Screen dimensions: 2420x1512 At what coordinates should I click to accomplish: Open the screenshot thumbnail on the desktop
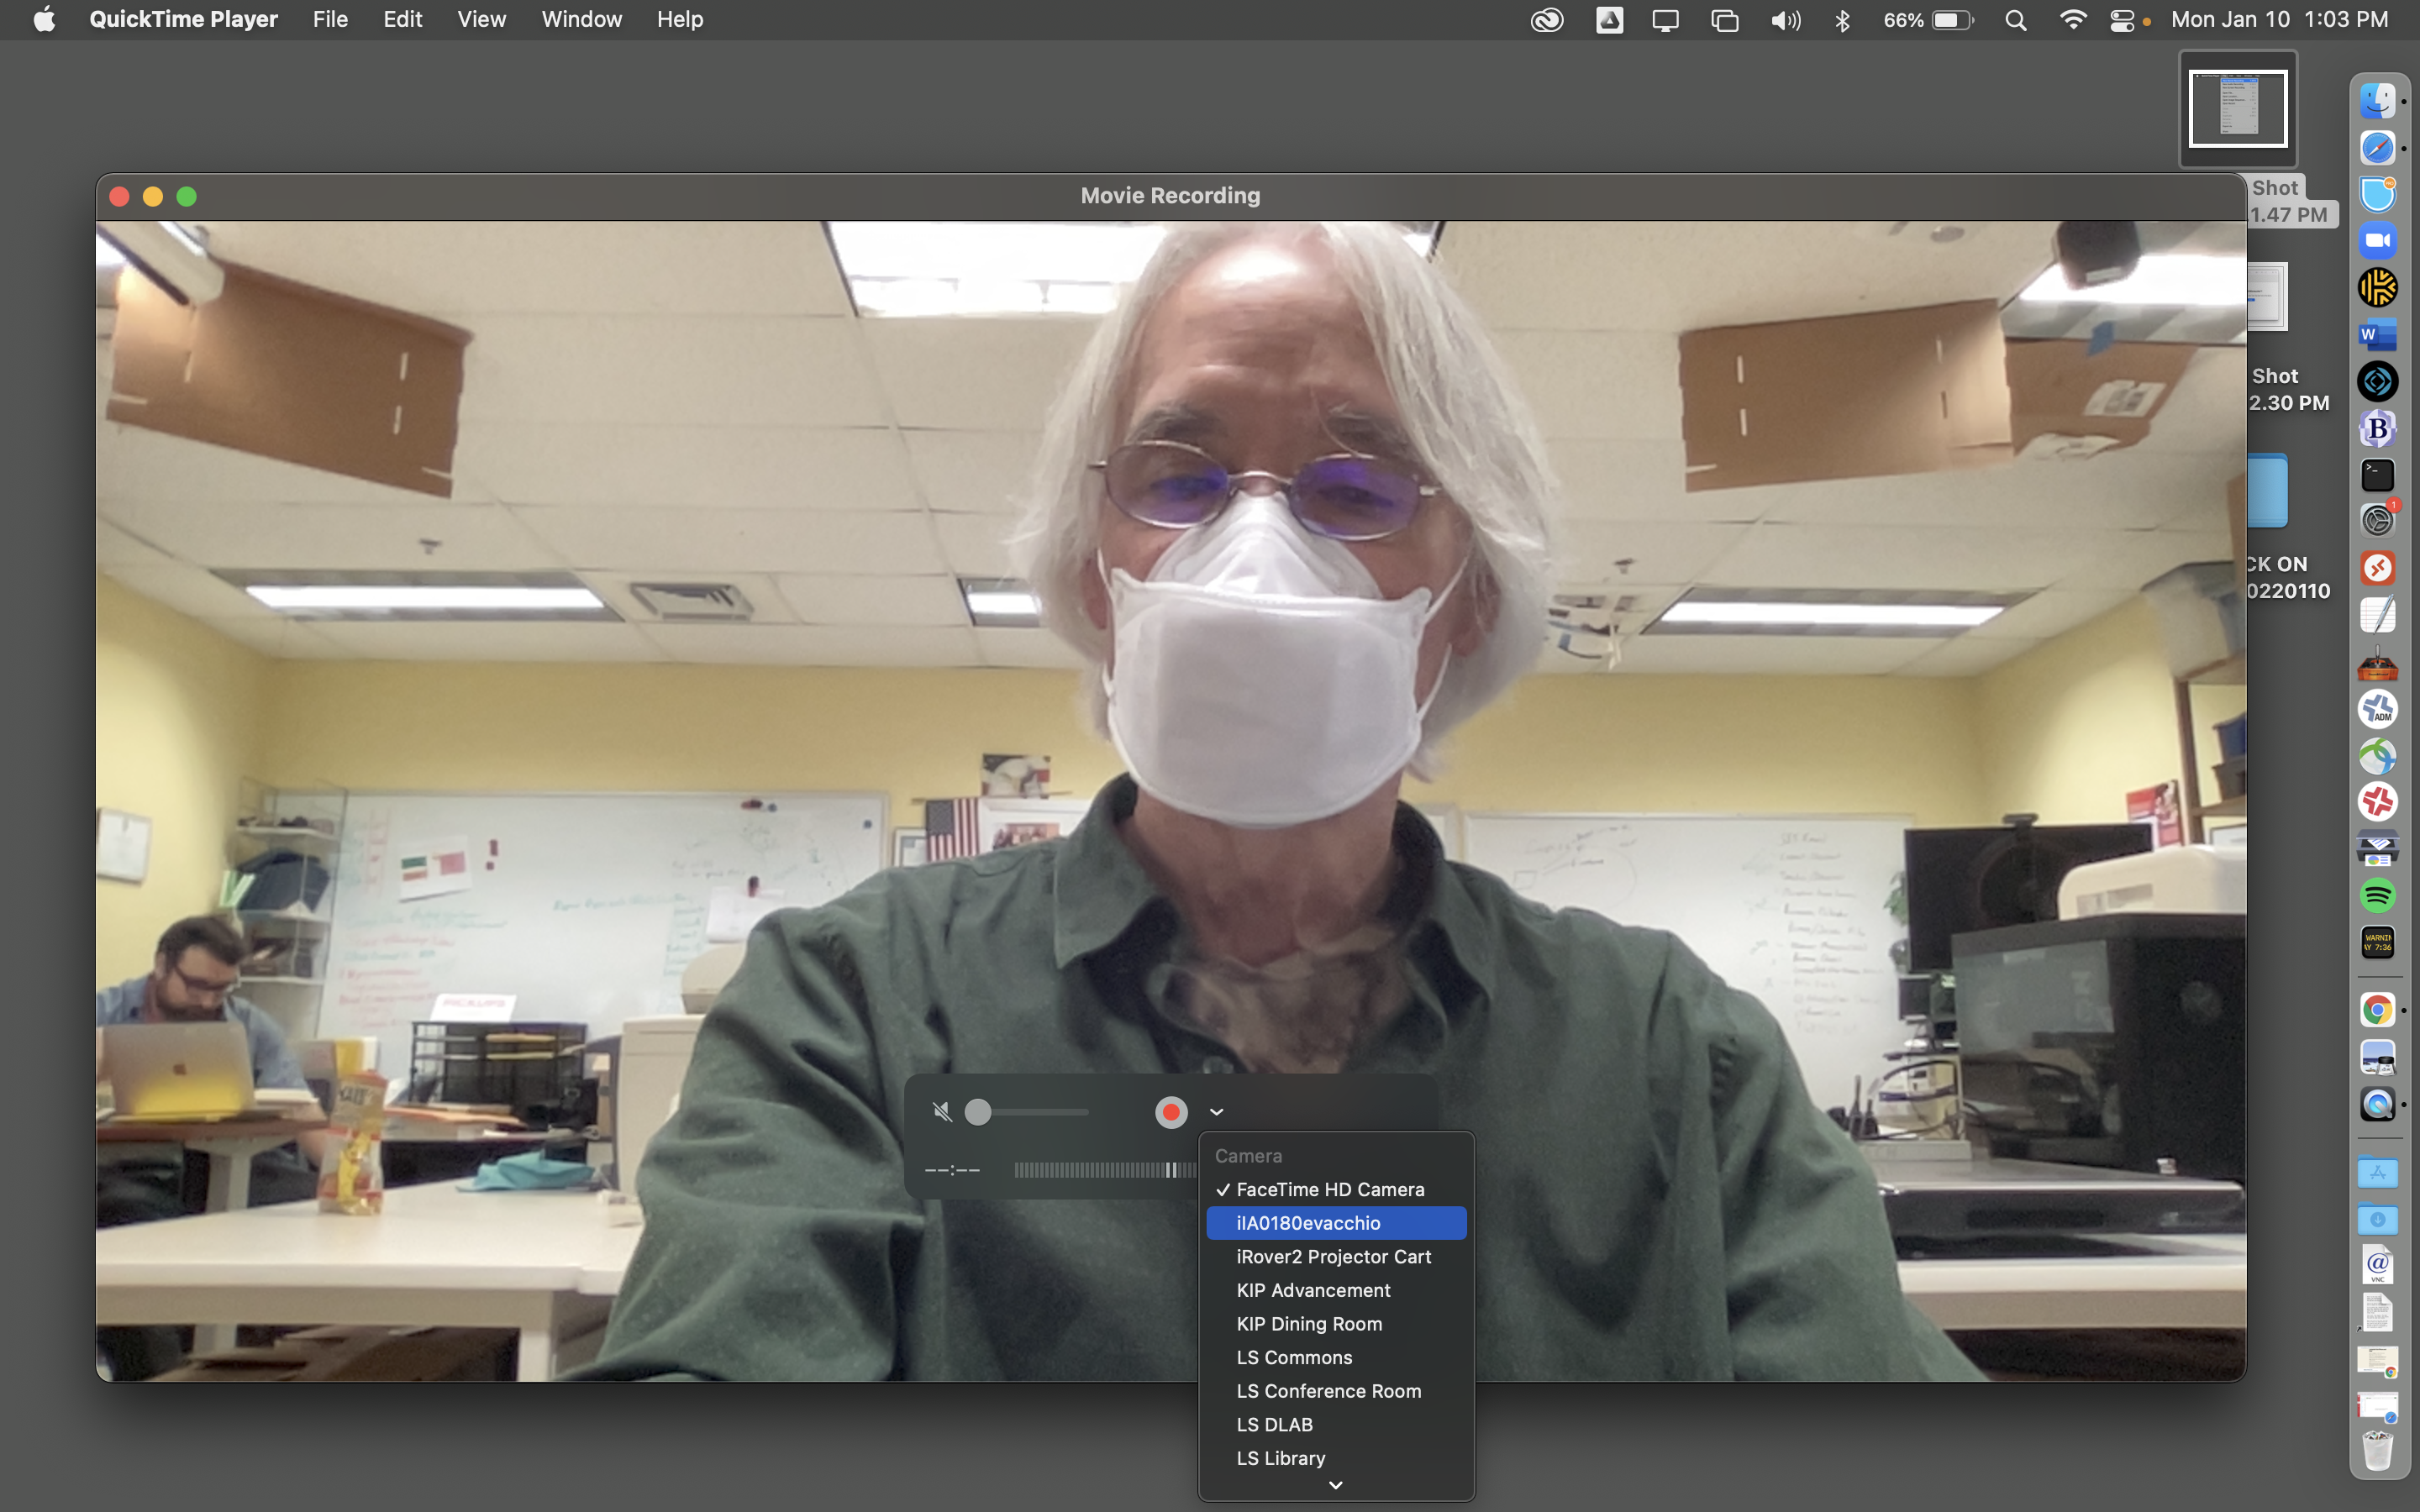[2237, 108]
